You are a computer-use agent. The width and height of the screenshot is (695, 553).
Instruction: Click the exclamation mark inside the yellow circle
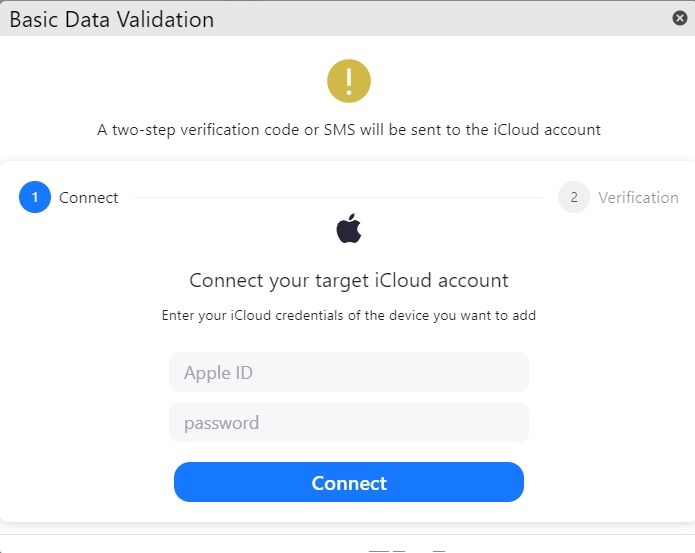tap(349, 81)
